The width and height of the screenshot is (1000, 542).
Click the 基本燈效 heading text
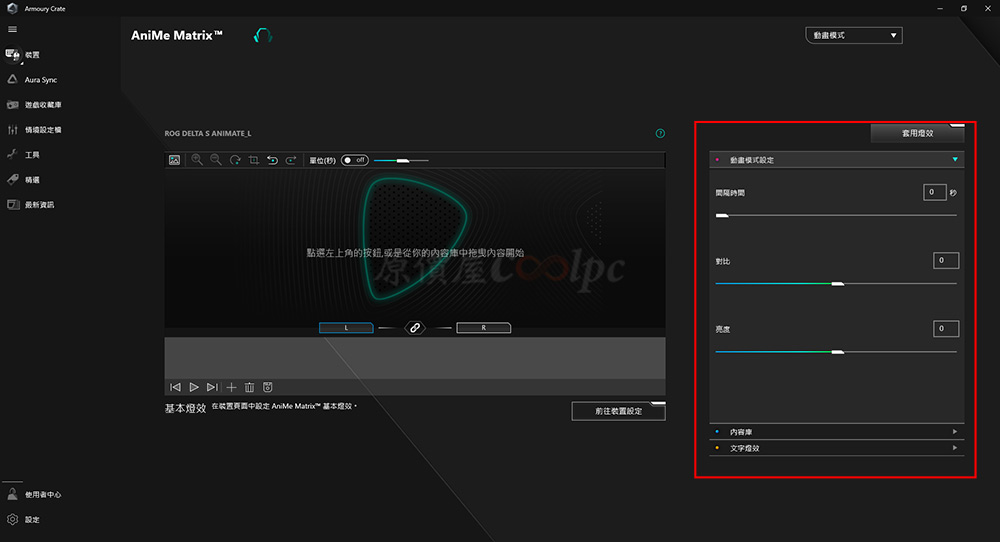point(186,408)
